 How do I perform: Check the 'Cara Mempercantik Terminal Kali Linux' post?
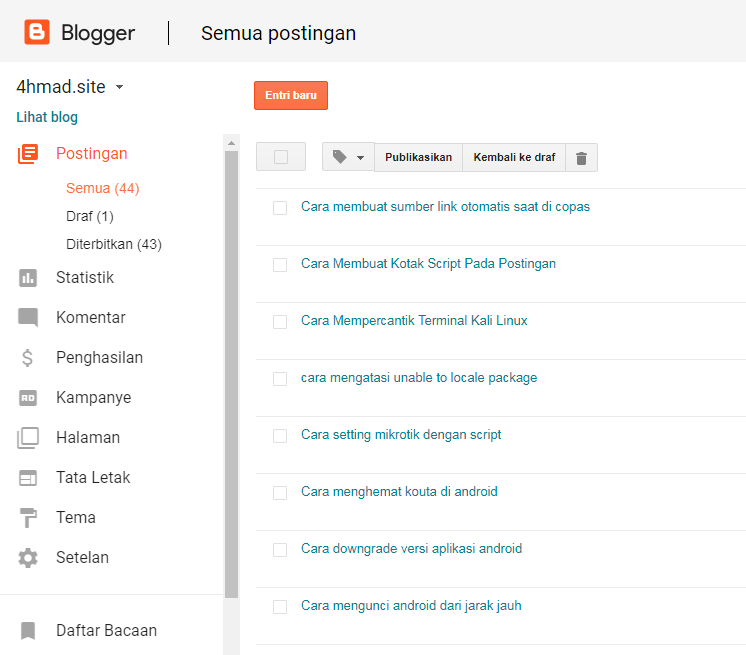(280, 322)
